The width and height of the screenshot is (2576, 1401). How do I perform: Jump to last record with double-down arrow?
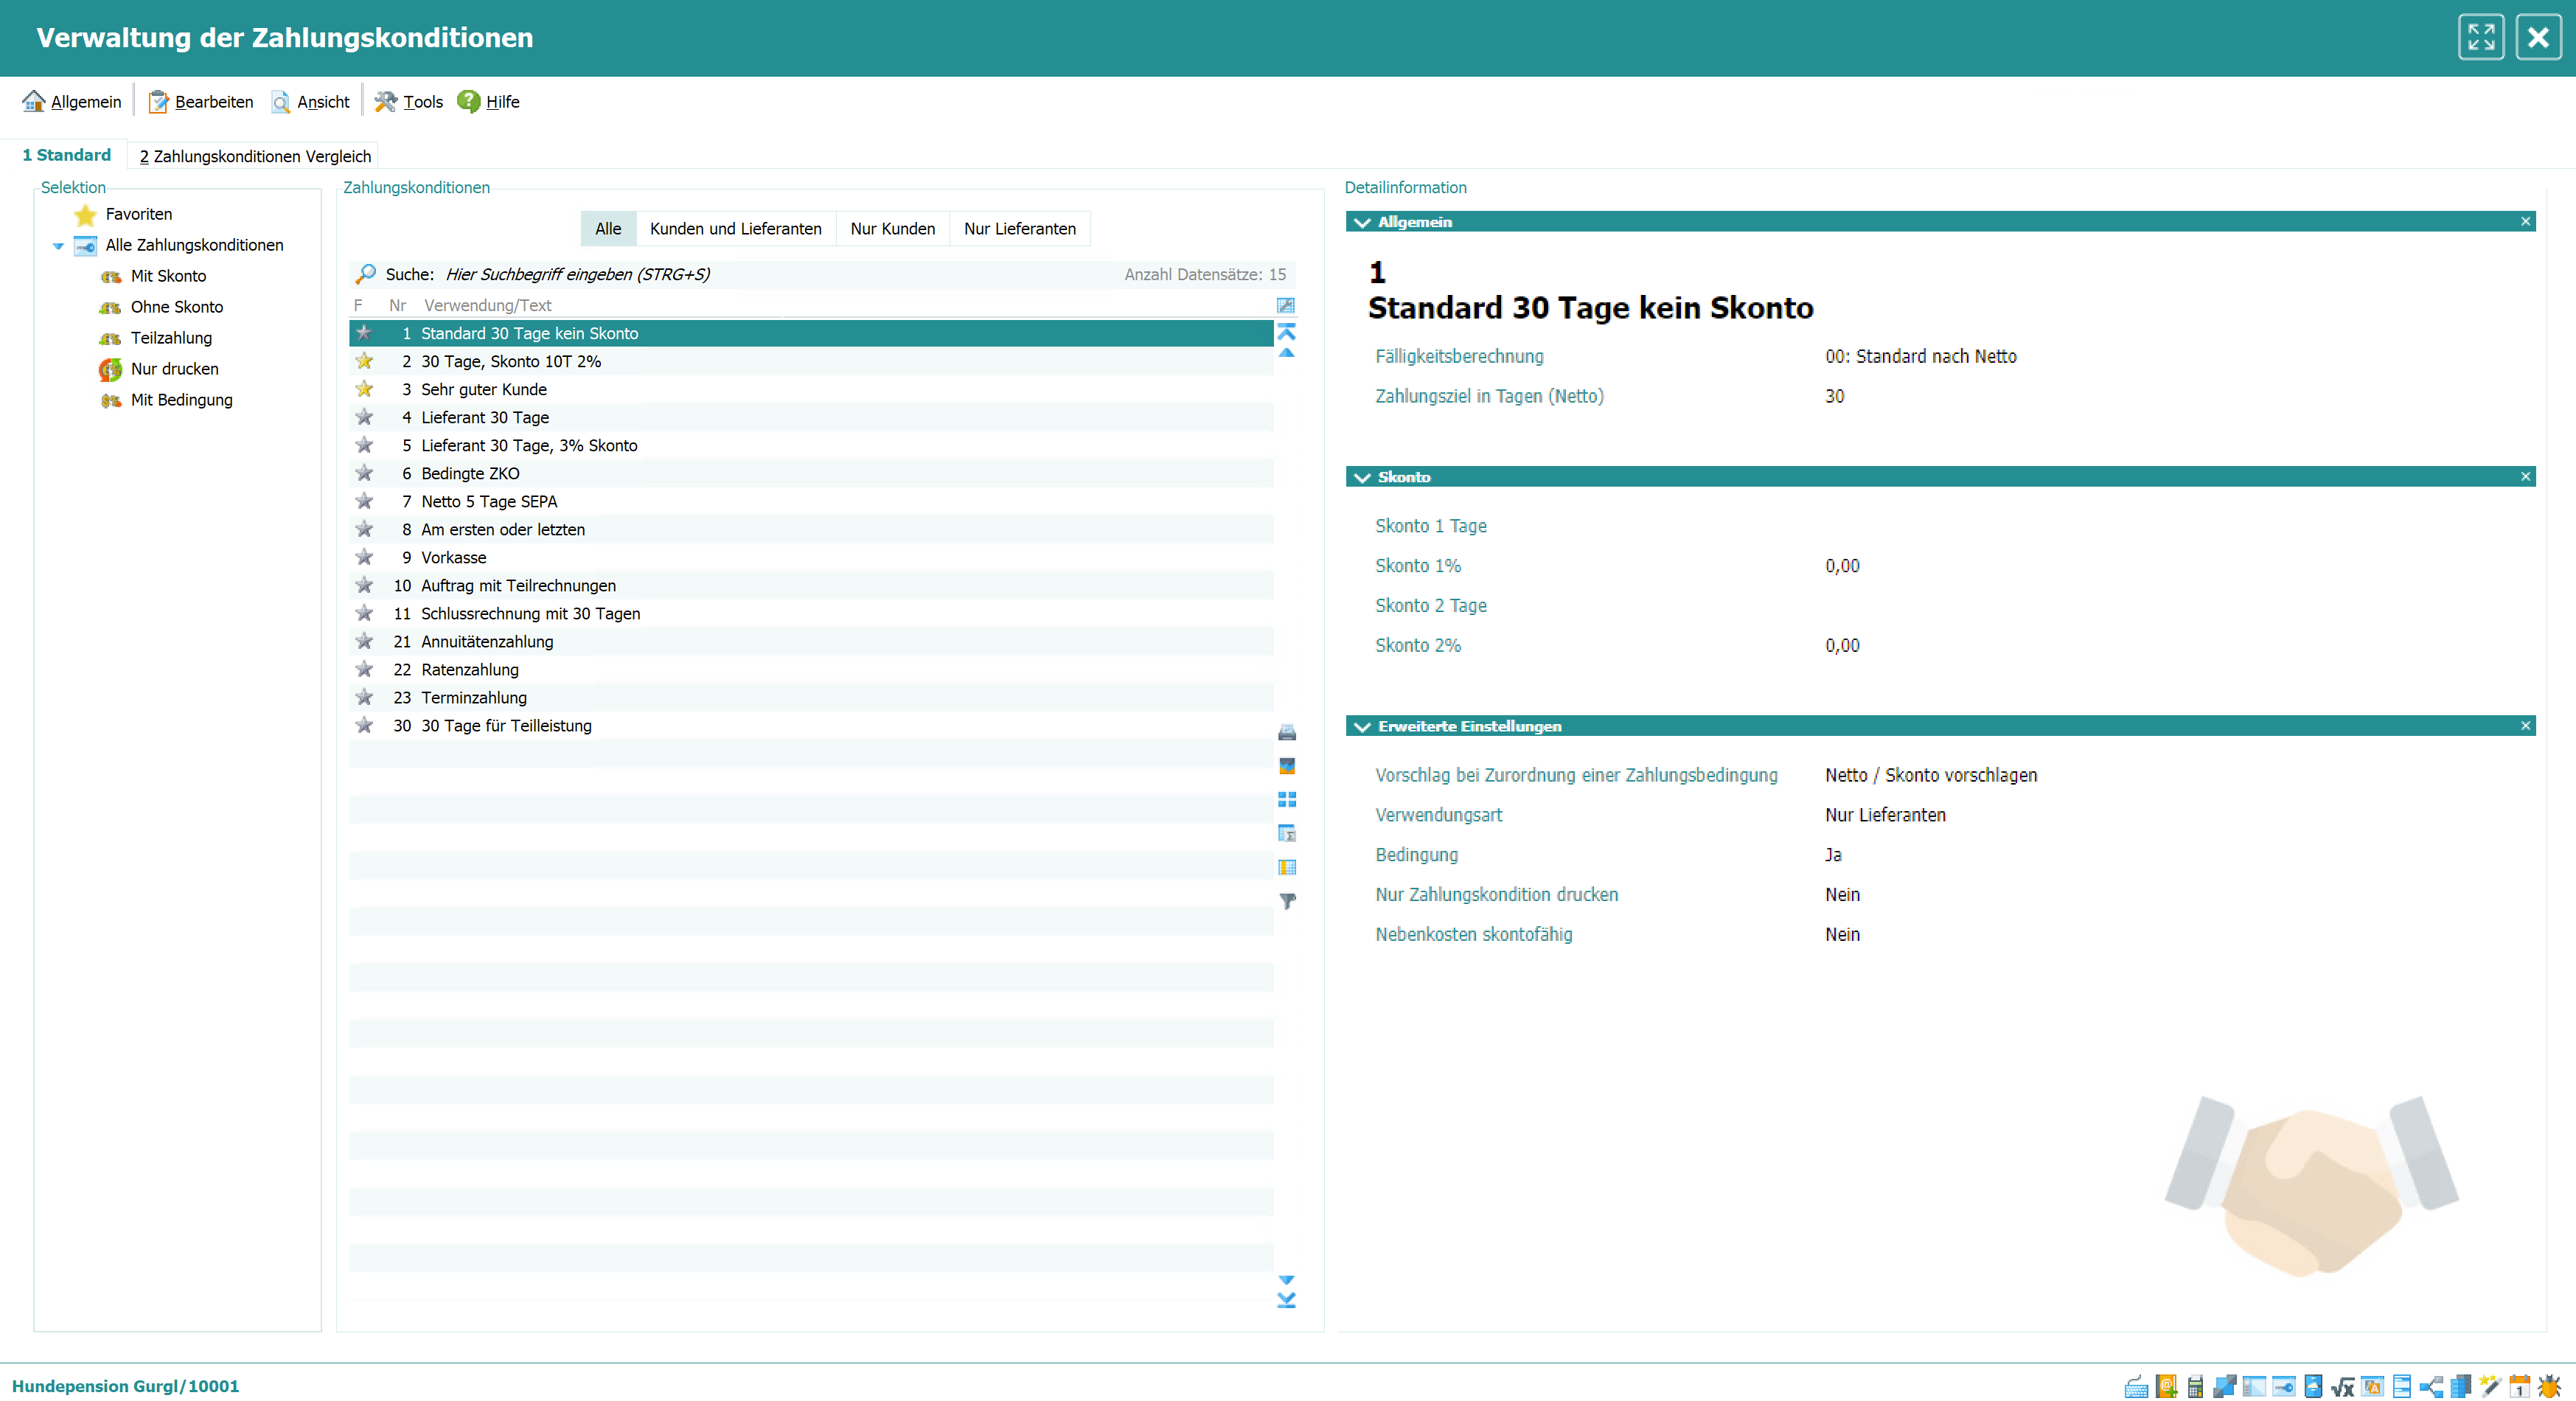(x=1286, y=1301)
